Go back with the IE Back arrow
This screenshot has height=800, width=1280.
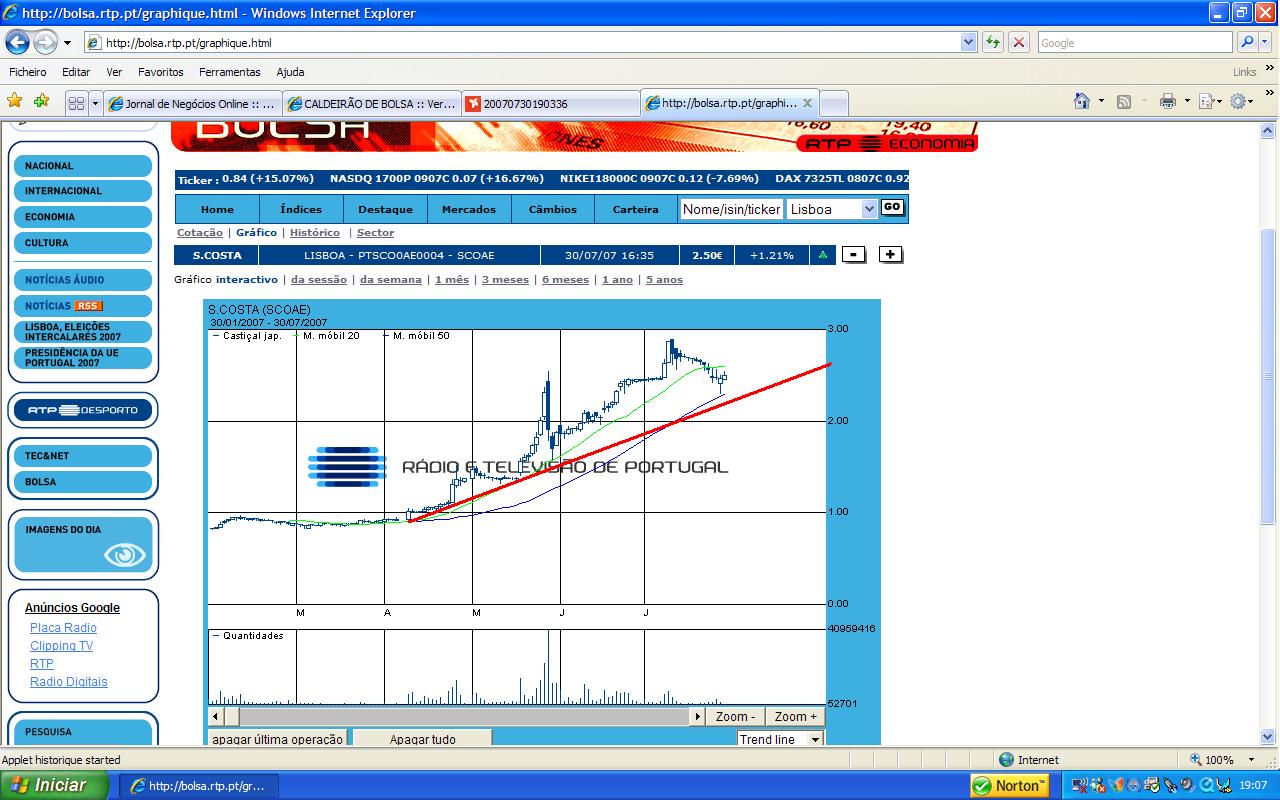[18, 42]
